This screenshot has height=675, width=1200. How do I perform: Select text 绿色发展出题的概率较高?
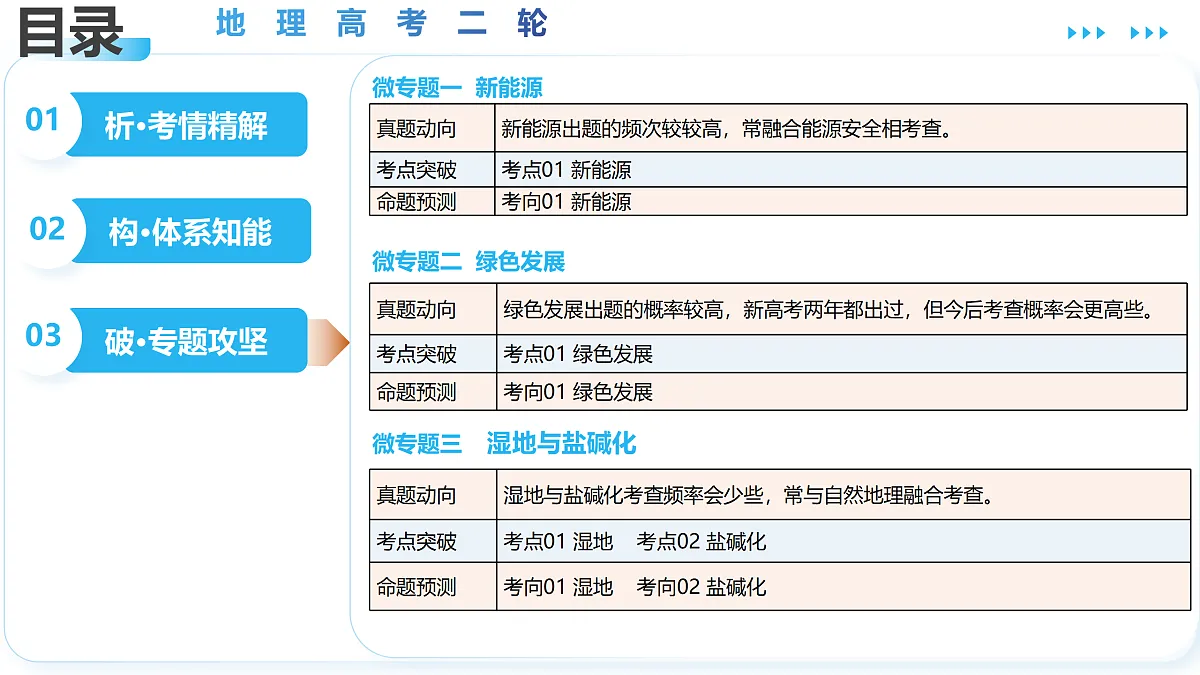[x=618, y=310]
